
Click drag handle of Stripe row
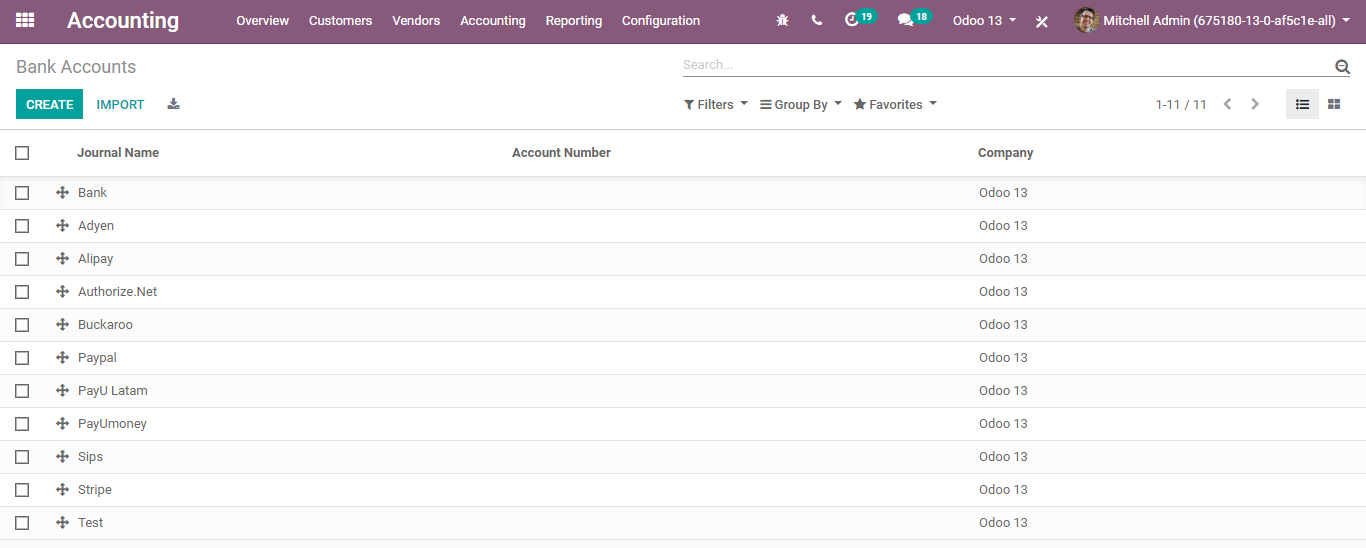click(62, 489)
